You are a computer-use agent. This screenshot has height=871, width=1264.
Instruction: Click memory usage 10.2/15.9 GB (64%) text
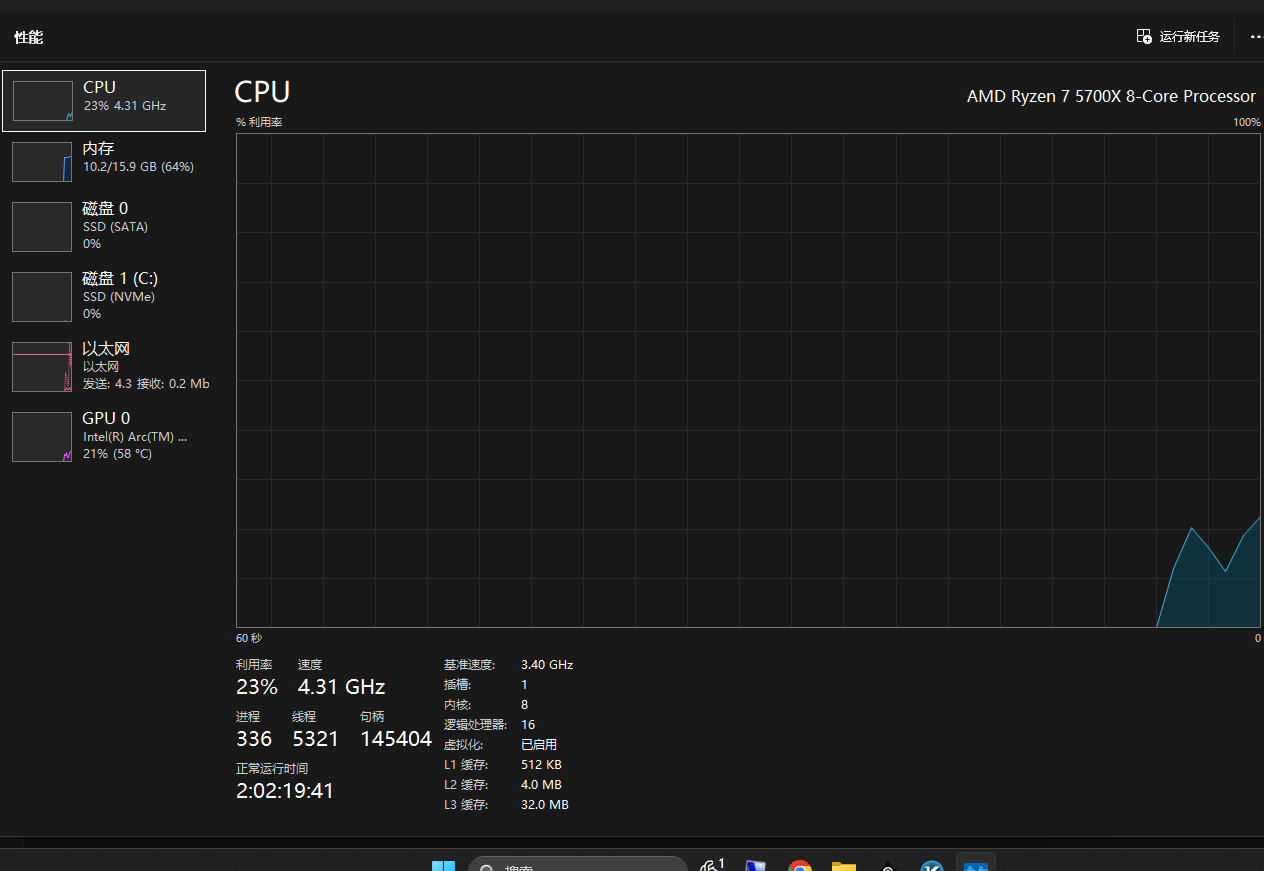pyautogui.click(x=138, y=167)
